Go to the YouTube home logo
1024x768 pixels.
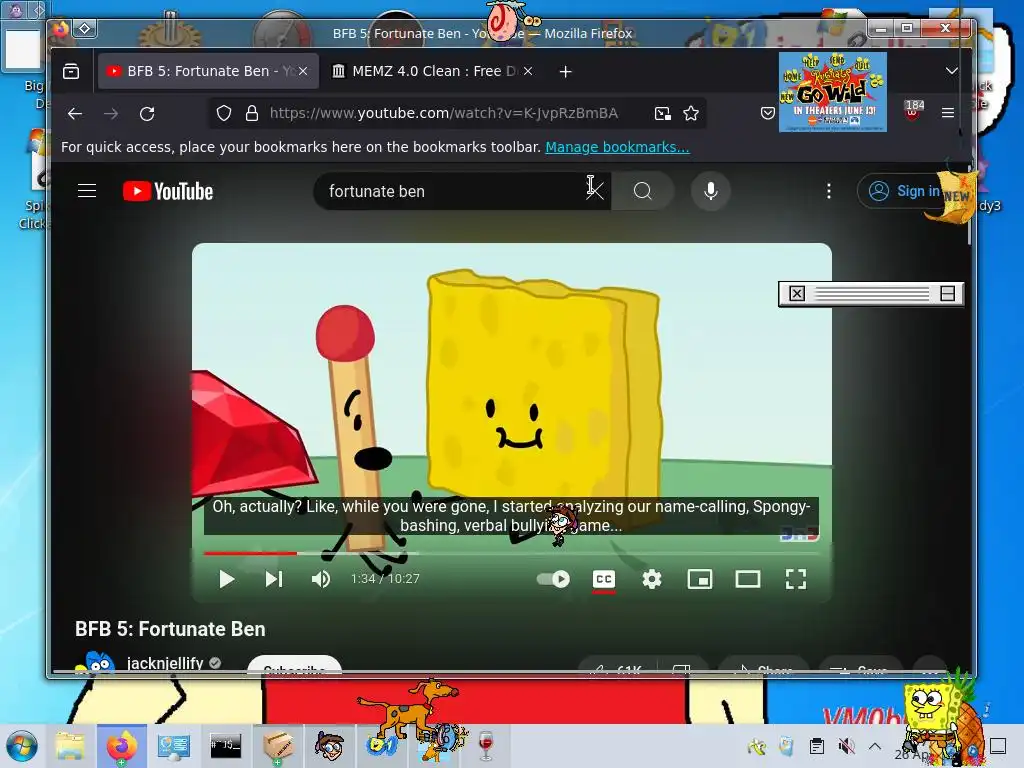168,191
